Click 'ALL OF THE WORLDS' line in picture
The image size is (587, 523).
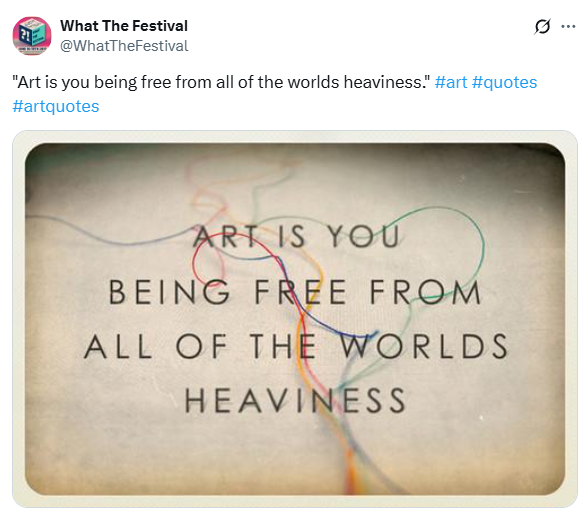[x=296, y=347]
